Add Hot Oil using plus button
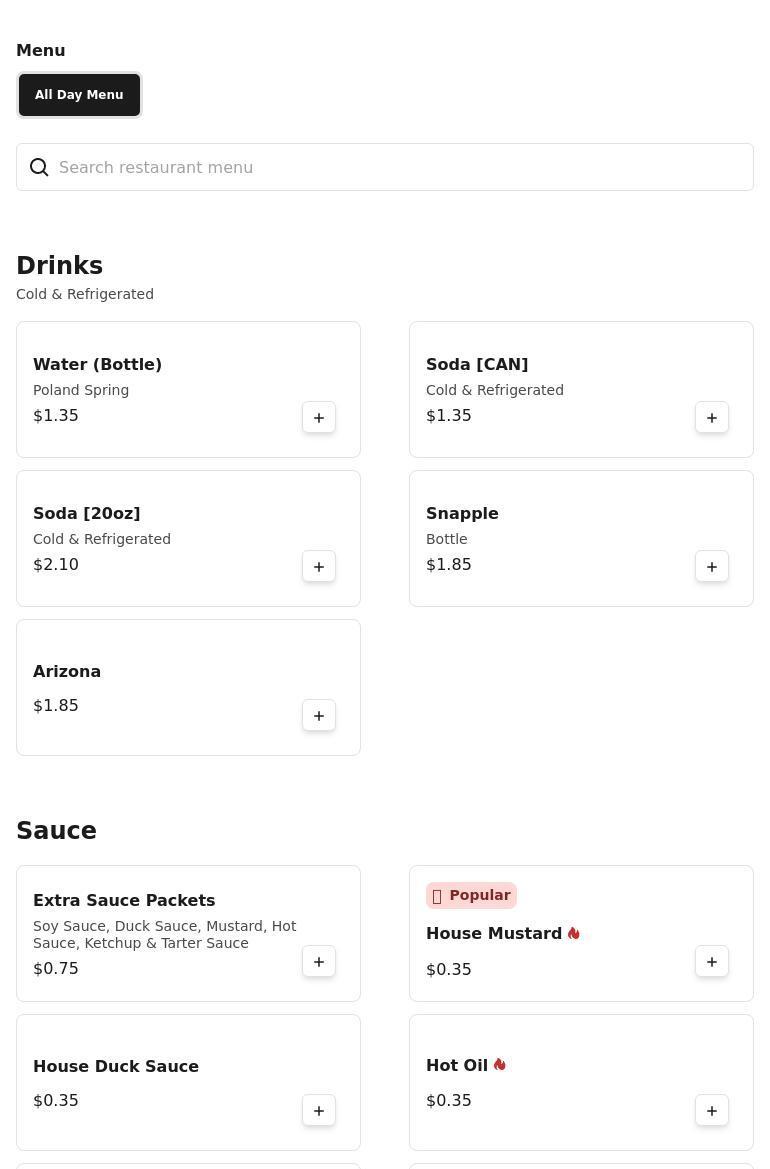The width and height of the screenshot is (770, 1169). [711, 1111]
